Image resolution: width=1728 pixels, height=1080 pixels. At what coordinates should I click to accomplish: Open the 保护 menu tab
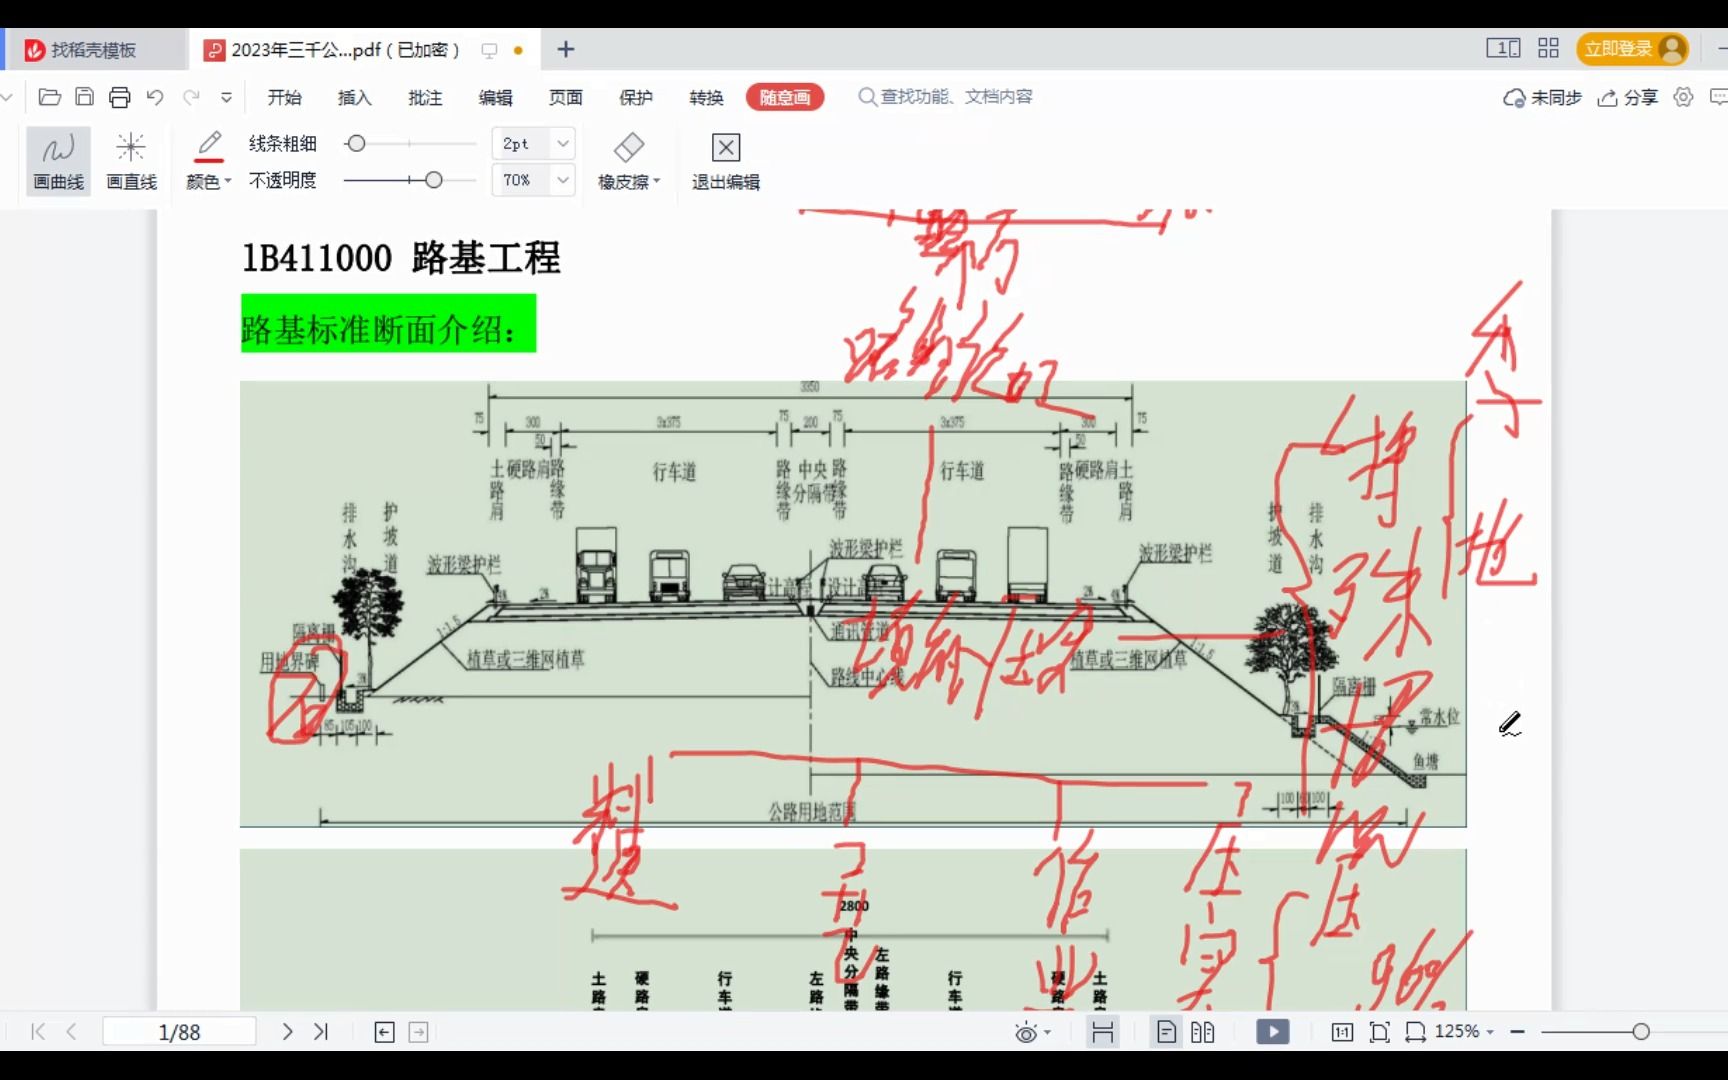click(x=636, y=97)
